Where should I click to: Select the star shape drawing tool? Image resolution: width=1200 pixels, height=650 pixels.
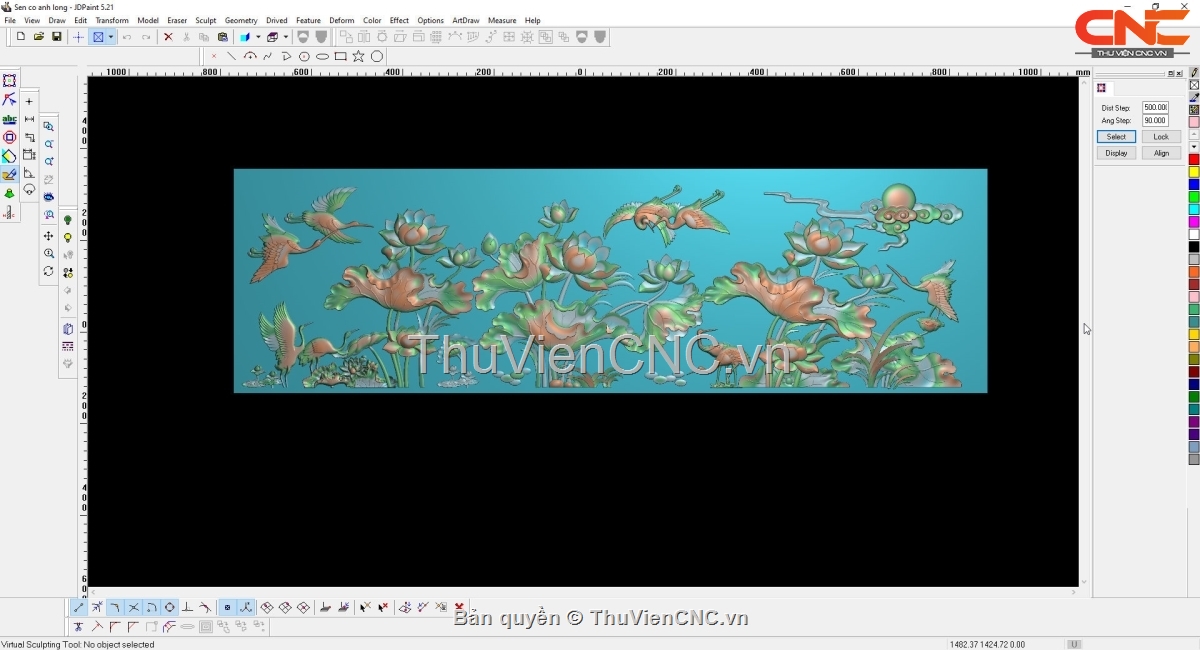[x=358, y=57]
